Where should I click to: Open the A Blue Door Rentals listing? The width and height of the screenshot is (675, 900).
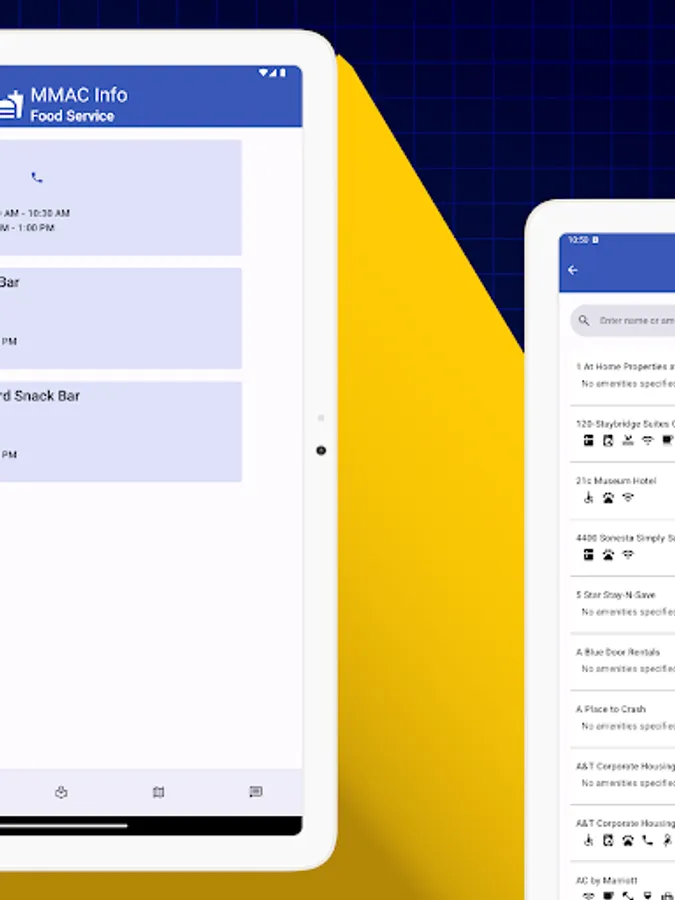623,661
